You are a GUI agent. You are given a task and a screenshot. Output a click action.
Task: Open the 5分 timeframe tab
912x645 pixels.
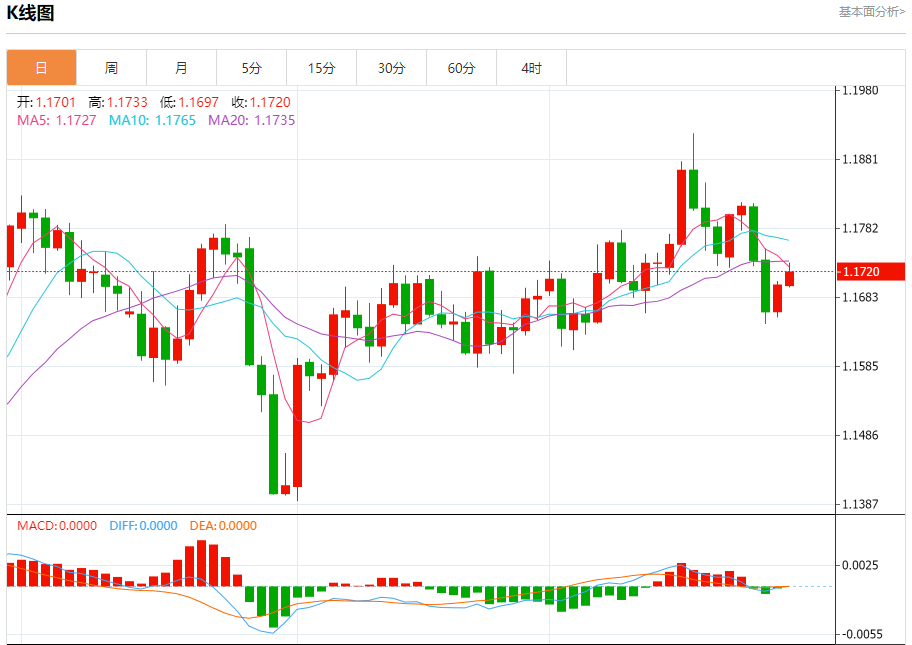pyautogui.click(x=251, y=68)
